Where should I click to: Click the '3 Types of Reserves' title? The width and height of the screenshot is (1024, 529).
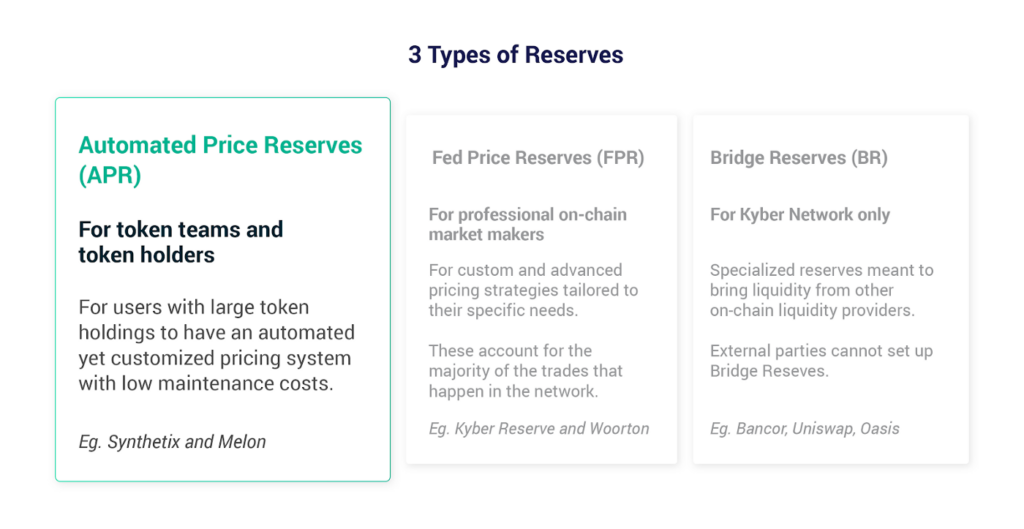tap(516, 54)
